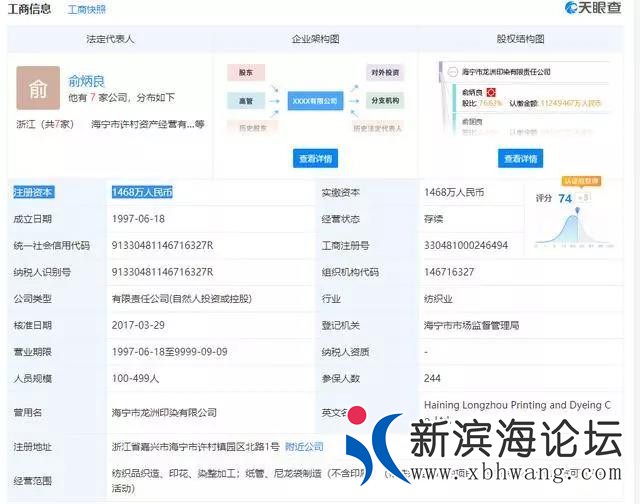Click 营业期限 value 1997-06-18至9999-09-09
The image size is (640, 504).
pos(170,352)
